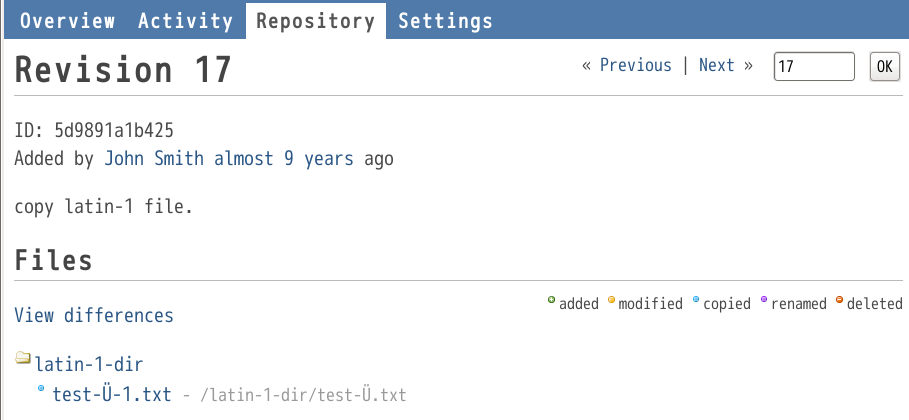Click the purple renamed legend icon
The height and width of the screenshot is (420, 909).
(763, 300)
